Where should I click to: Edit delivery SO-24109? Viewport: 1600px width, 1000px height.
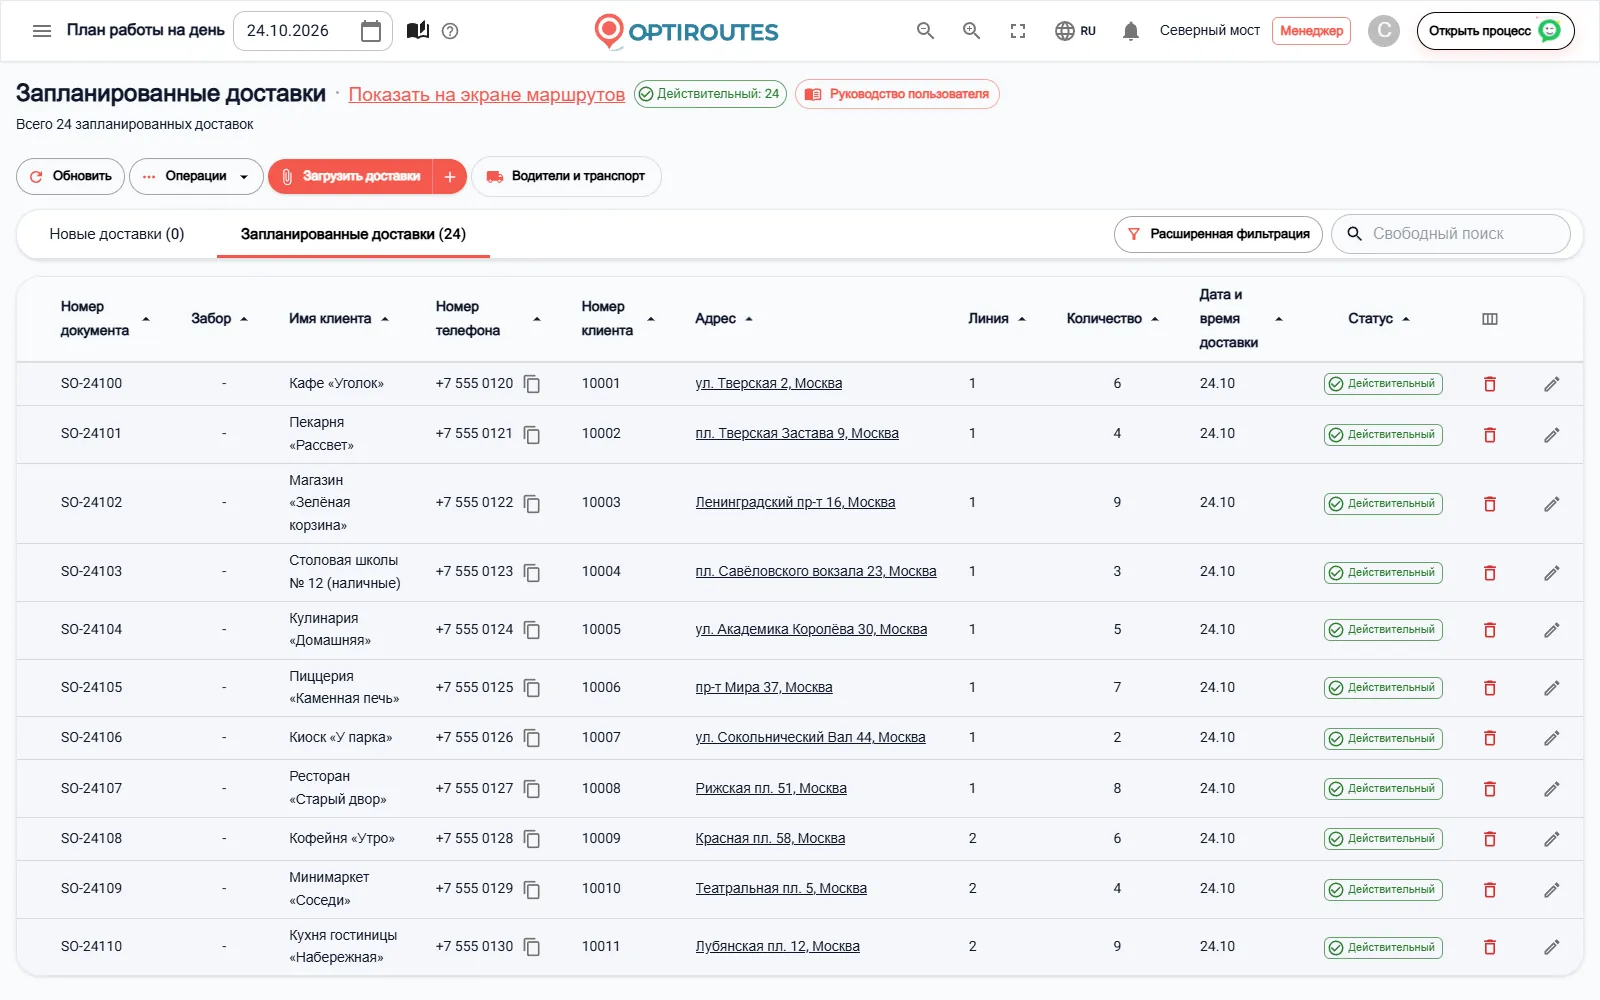coord(1552,890)
